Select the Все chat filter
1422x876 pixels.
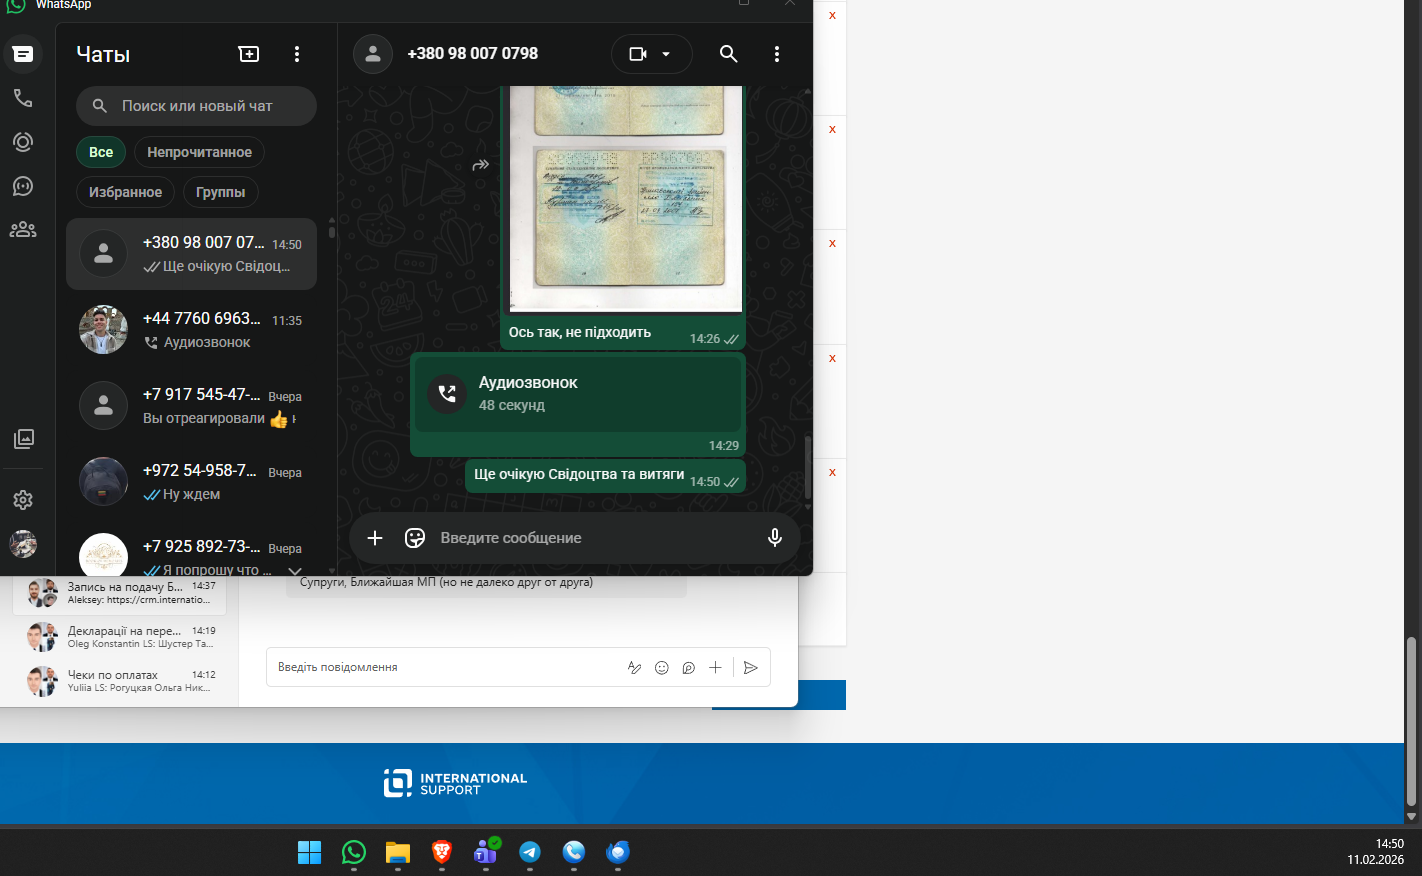(x=101, y=152)
